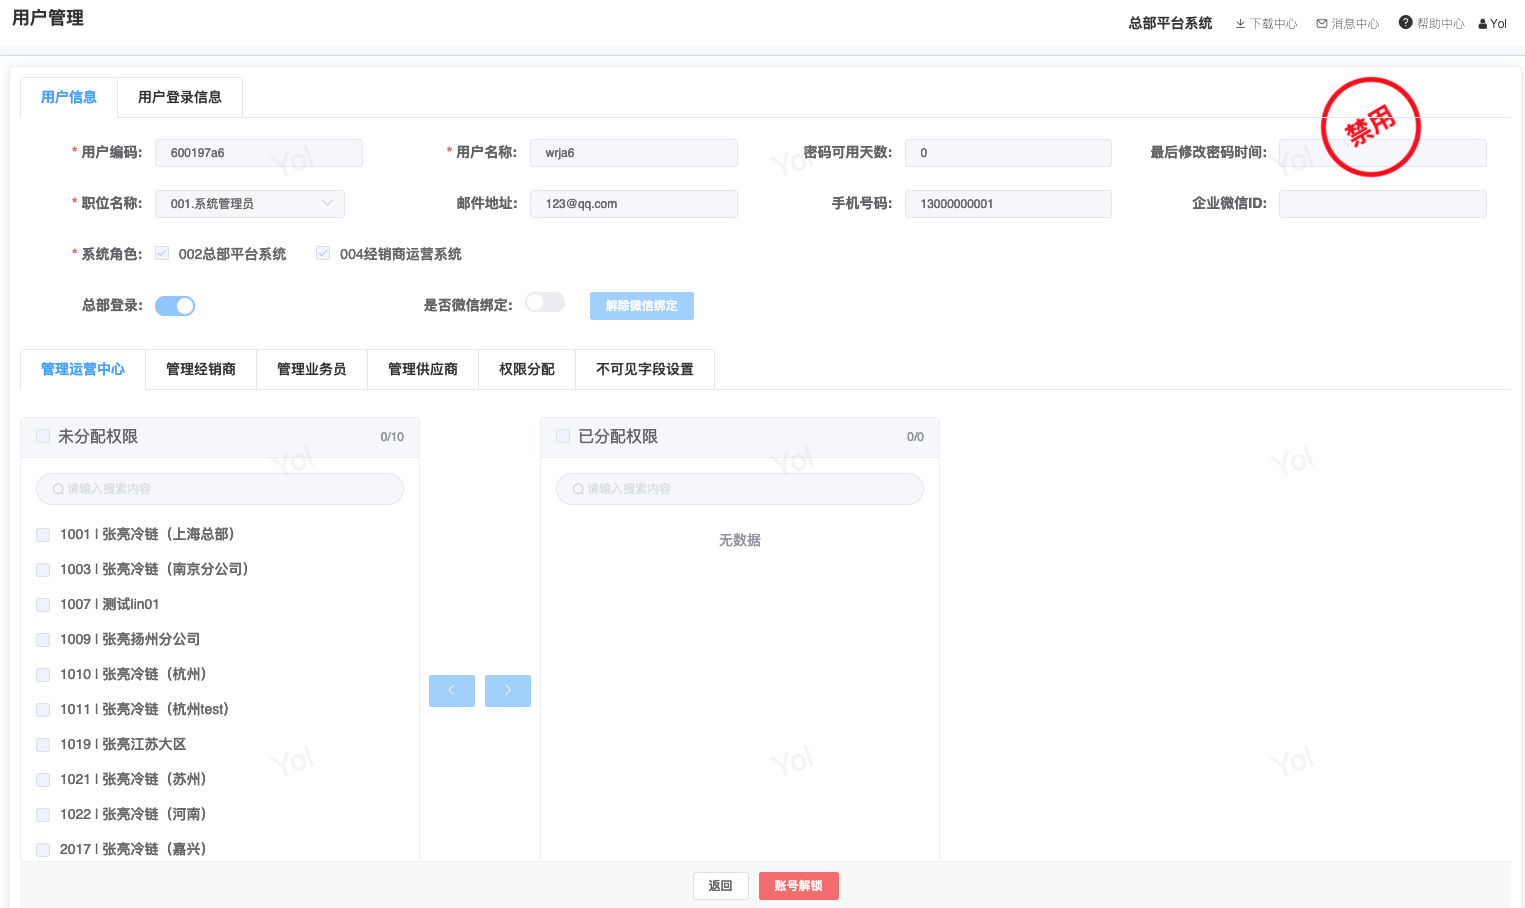Click search icon in unassigned permissions box
1525x908 pixels.
point(58,489)
